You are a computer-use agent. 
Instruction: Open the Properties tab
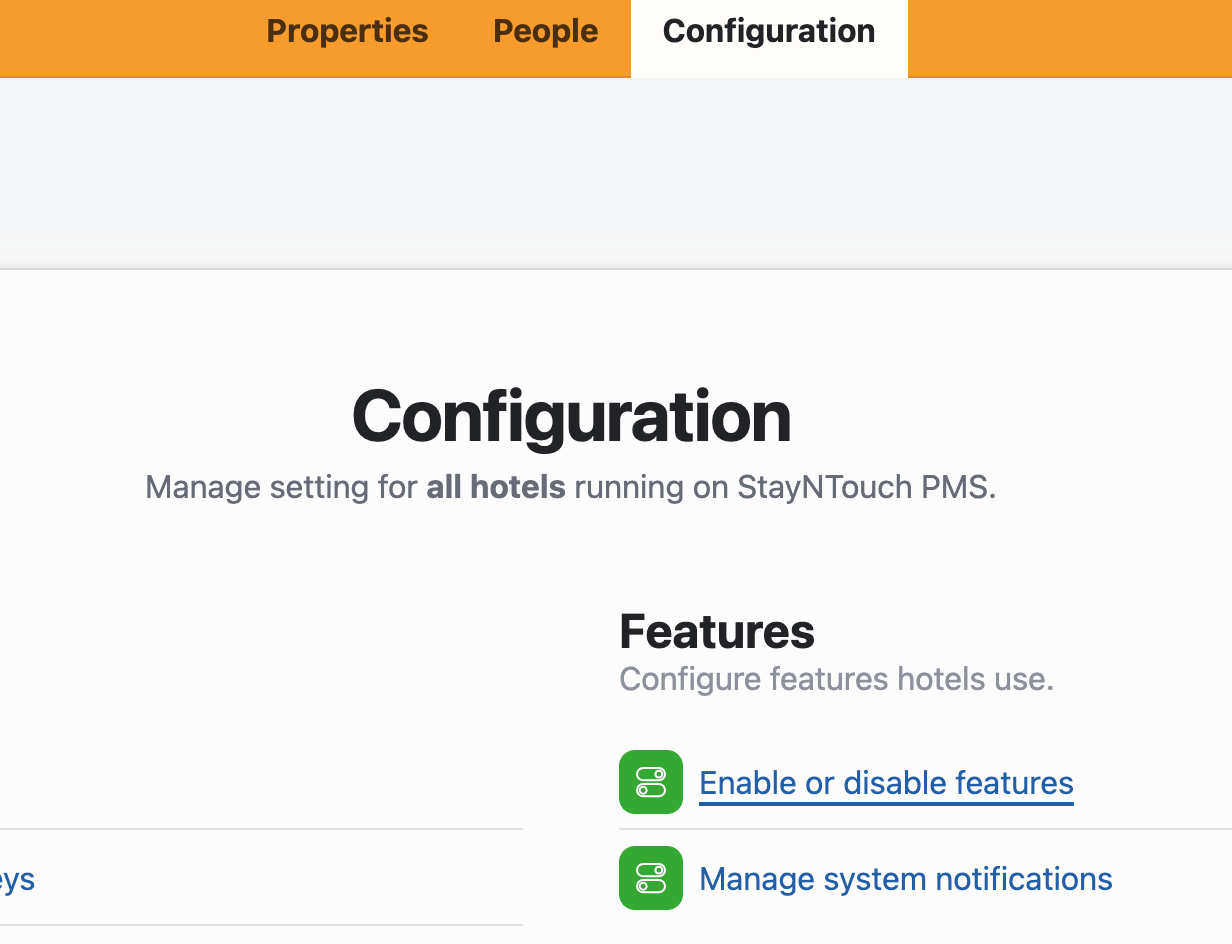pyautogui.click(x=347, y=32)
